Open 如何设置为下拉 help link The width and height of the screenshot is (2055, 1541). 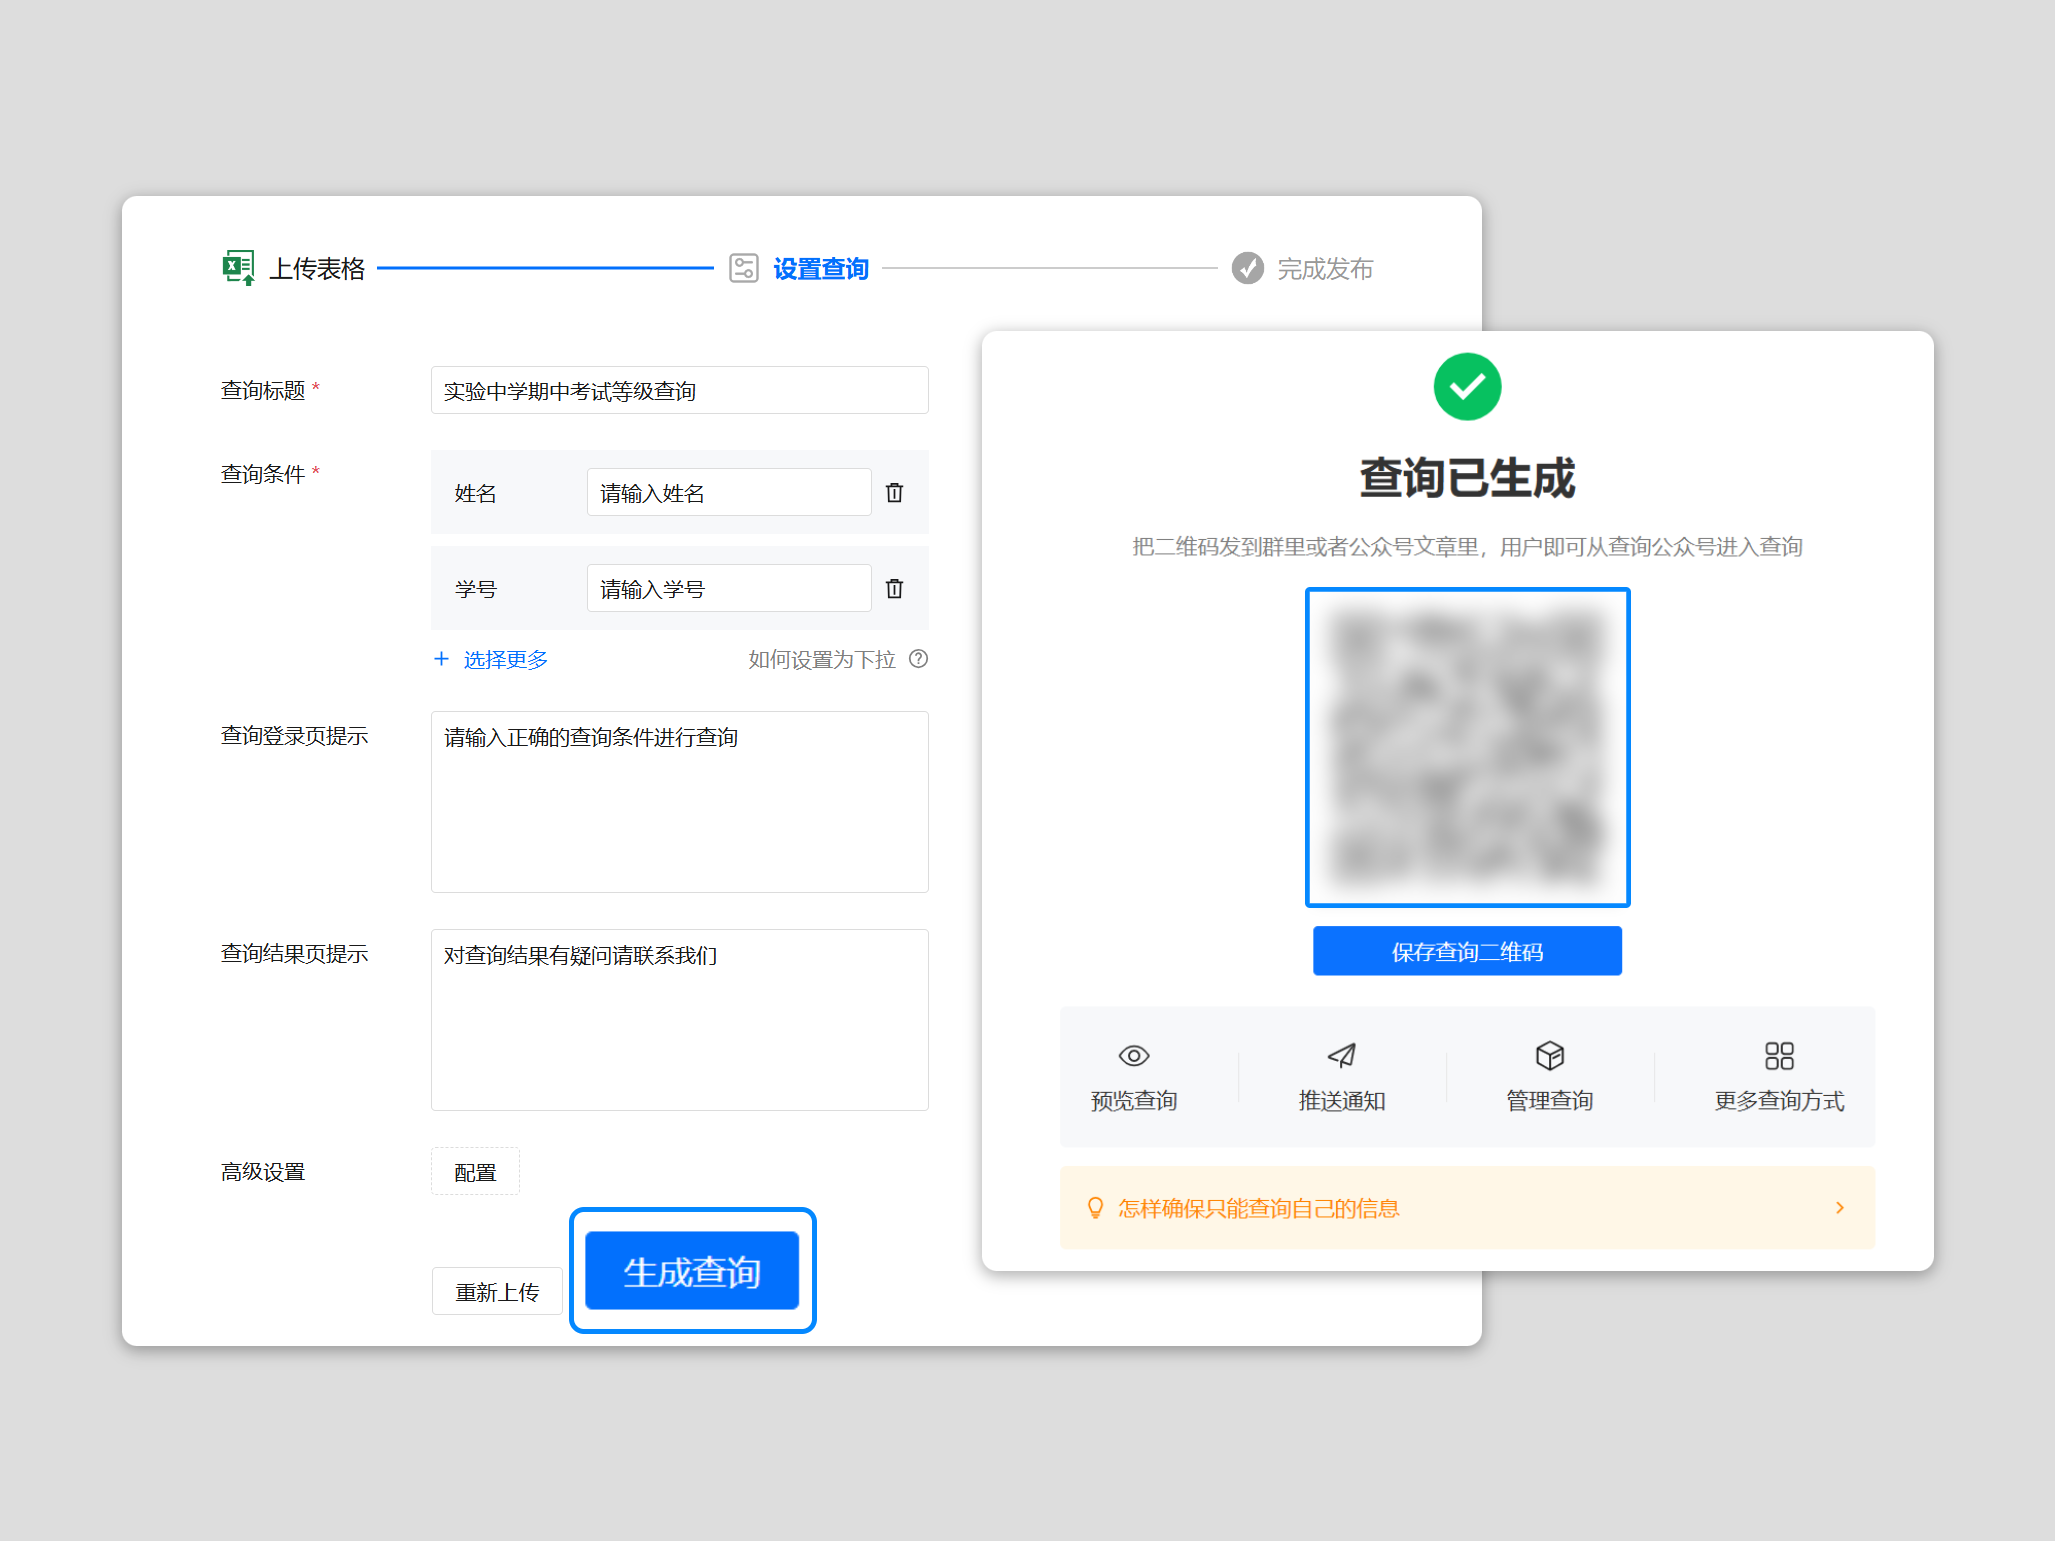pyautogui.click(x=822, y=660)
